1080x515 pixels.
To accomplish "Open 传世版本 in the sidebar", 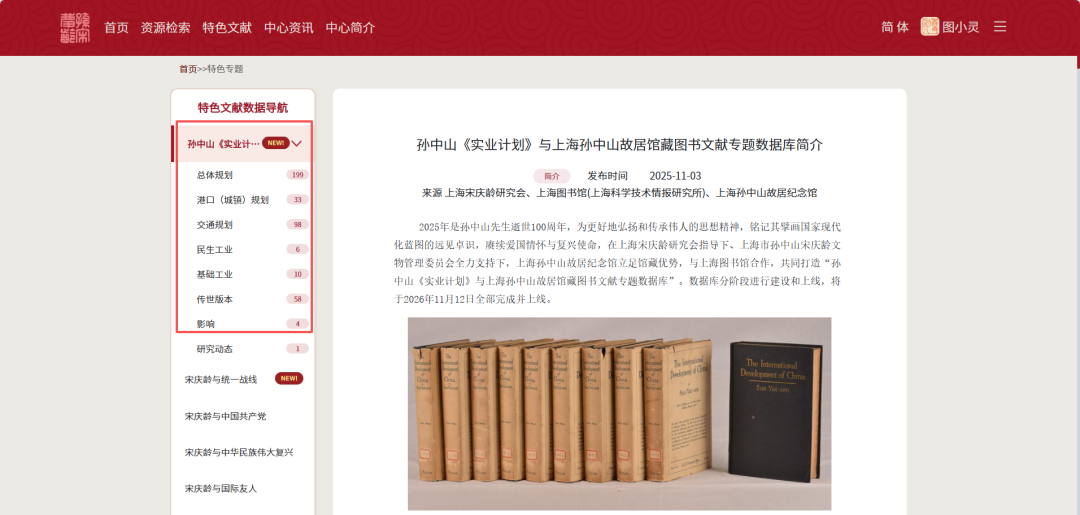I will [214, 299].
